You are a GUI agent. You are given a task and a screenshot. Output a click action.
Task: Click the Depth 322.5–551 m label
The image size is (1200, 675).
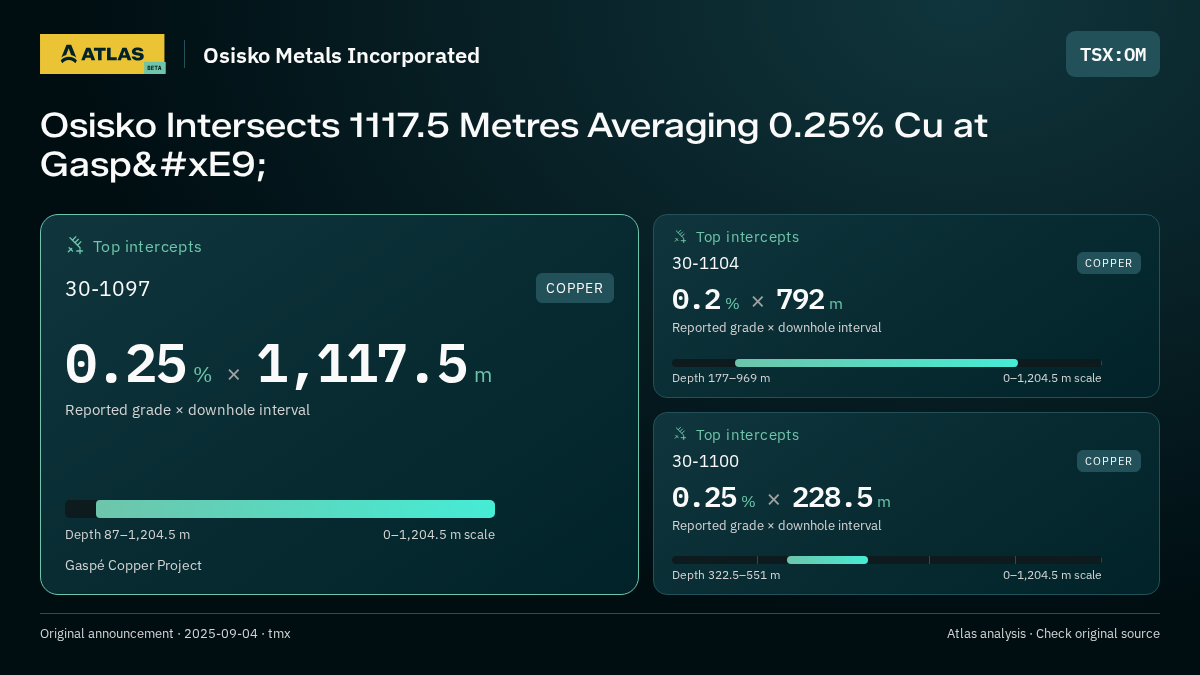[726, 575]
